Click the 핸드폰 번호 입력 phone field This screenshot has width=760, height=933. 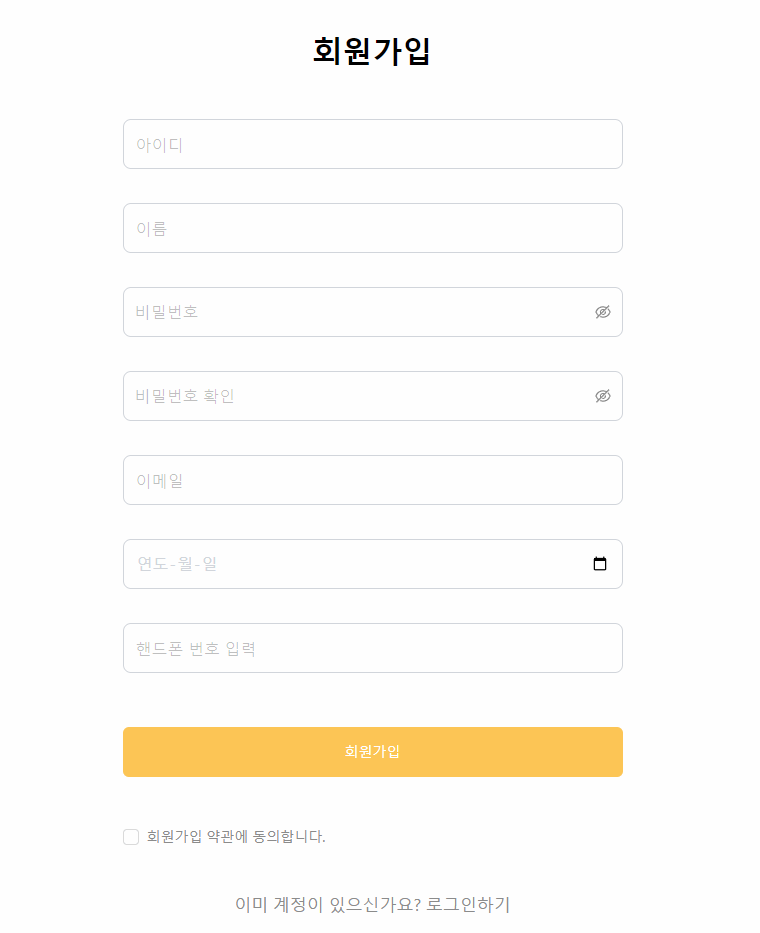click(372, 648)
